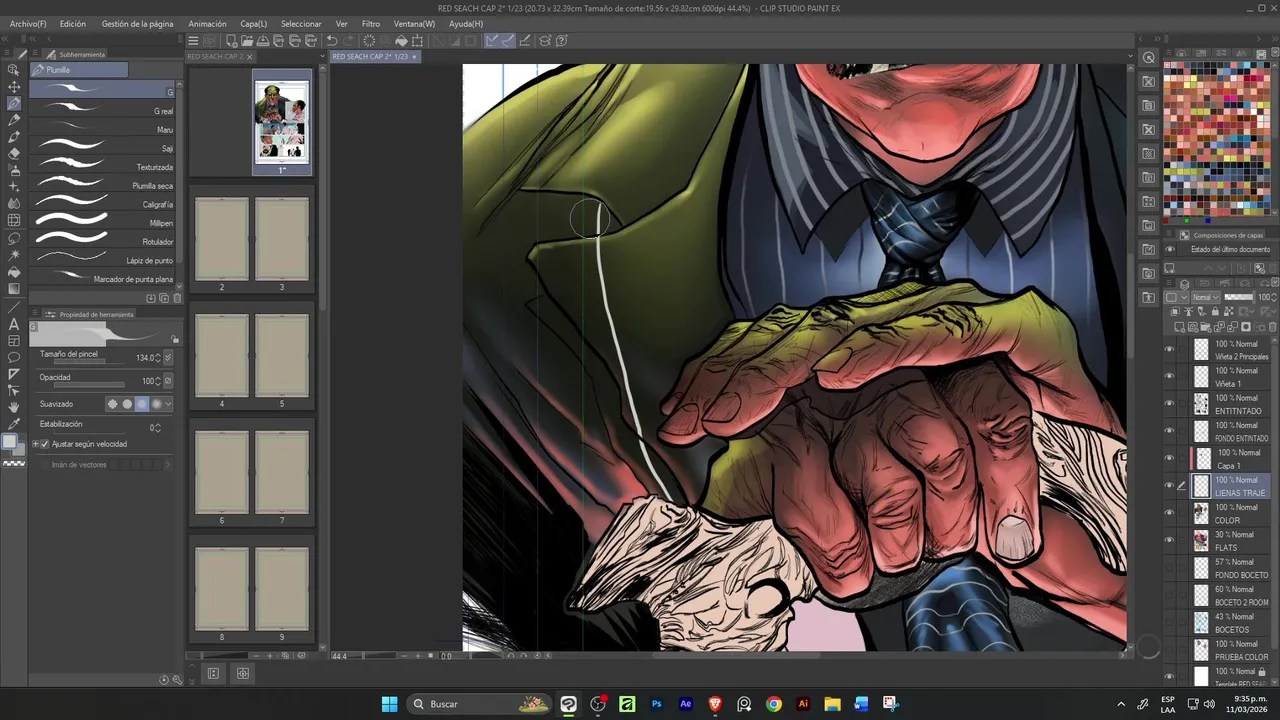Toggle visibility of FLATS layer

[1169, 540]
